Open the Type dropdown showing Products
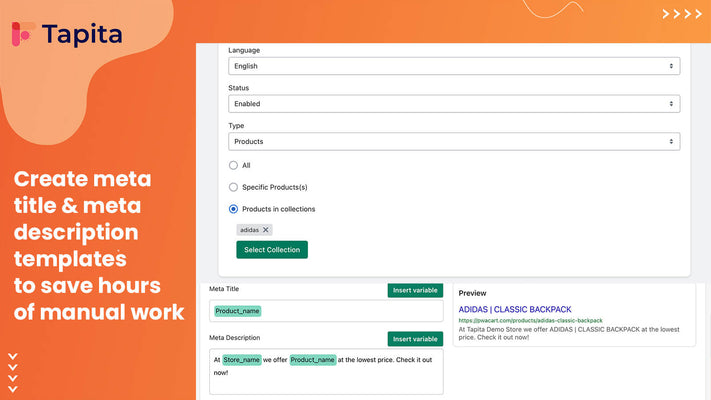Screen dimensions: 711x400 (454, 142)
